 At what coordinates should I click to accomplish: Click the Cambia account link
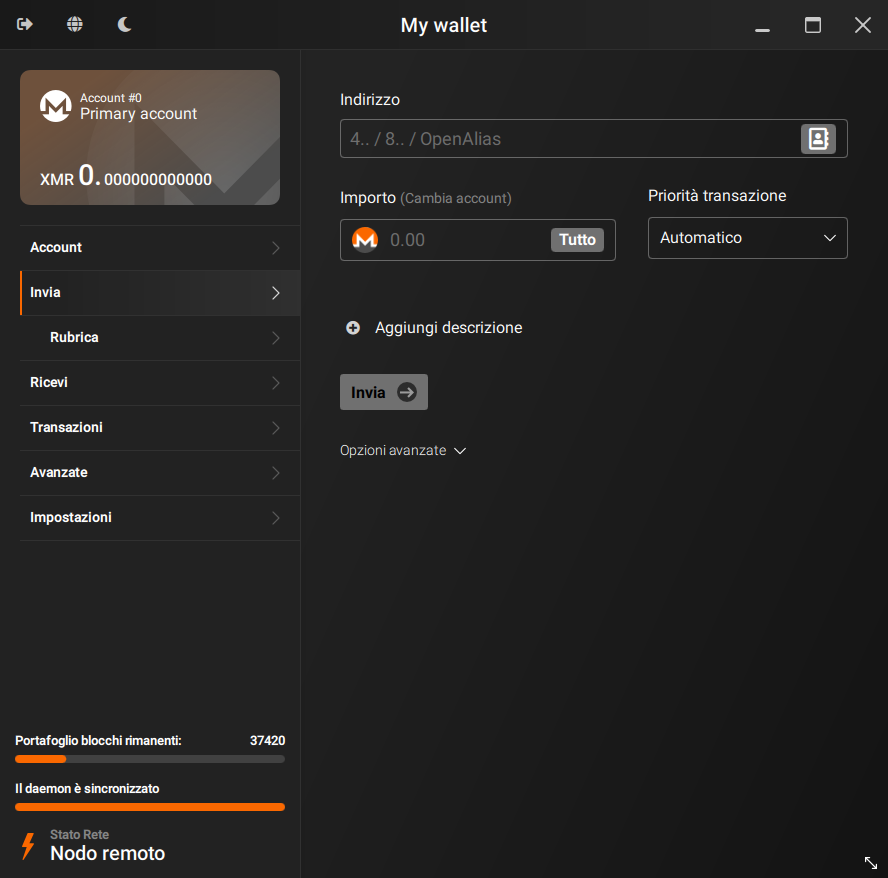(x=456, y=198)
